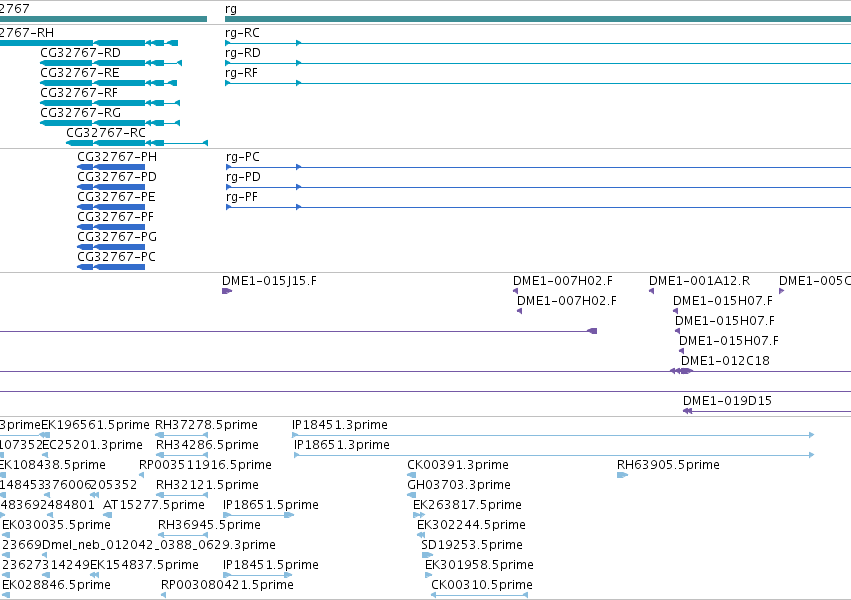Select EST EK302244.5prime
The width and height of the screenshot is (851, 600).
click(x=421, y=535)
